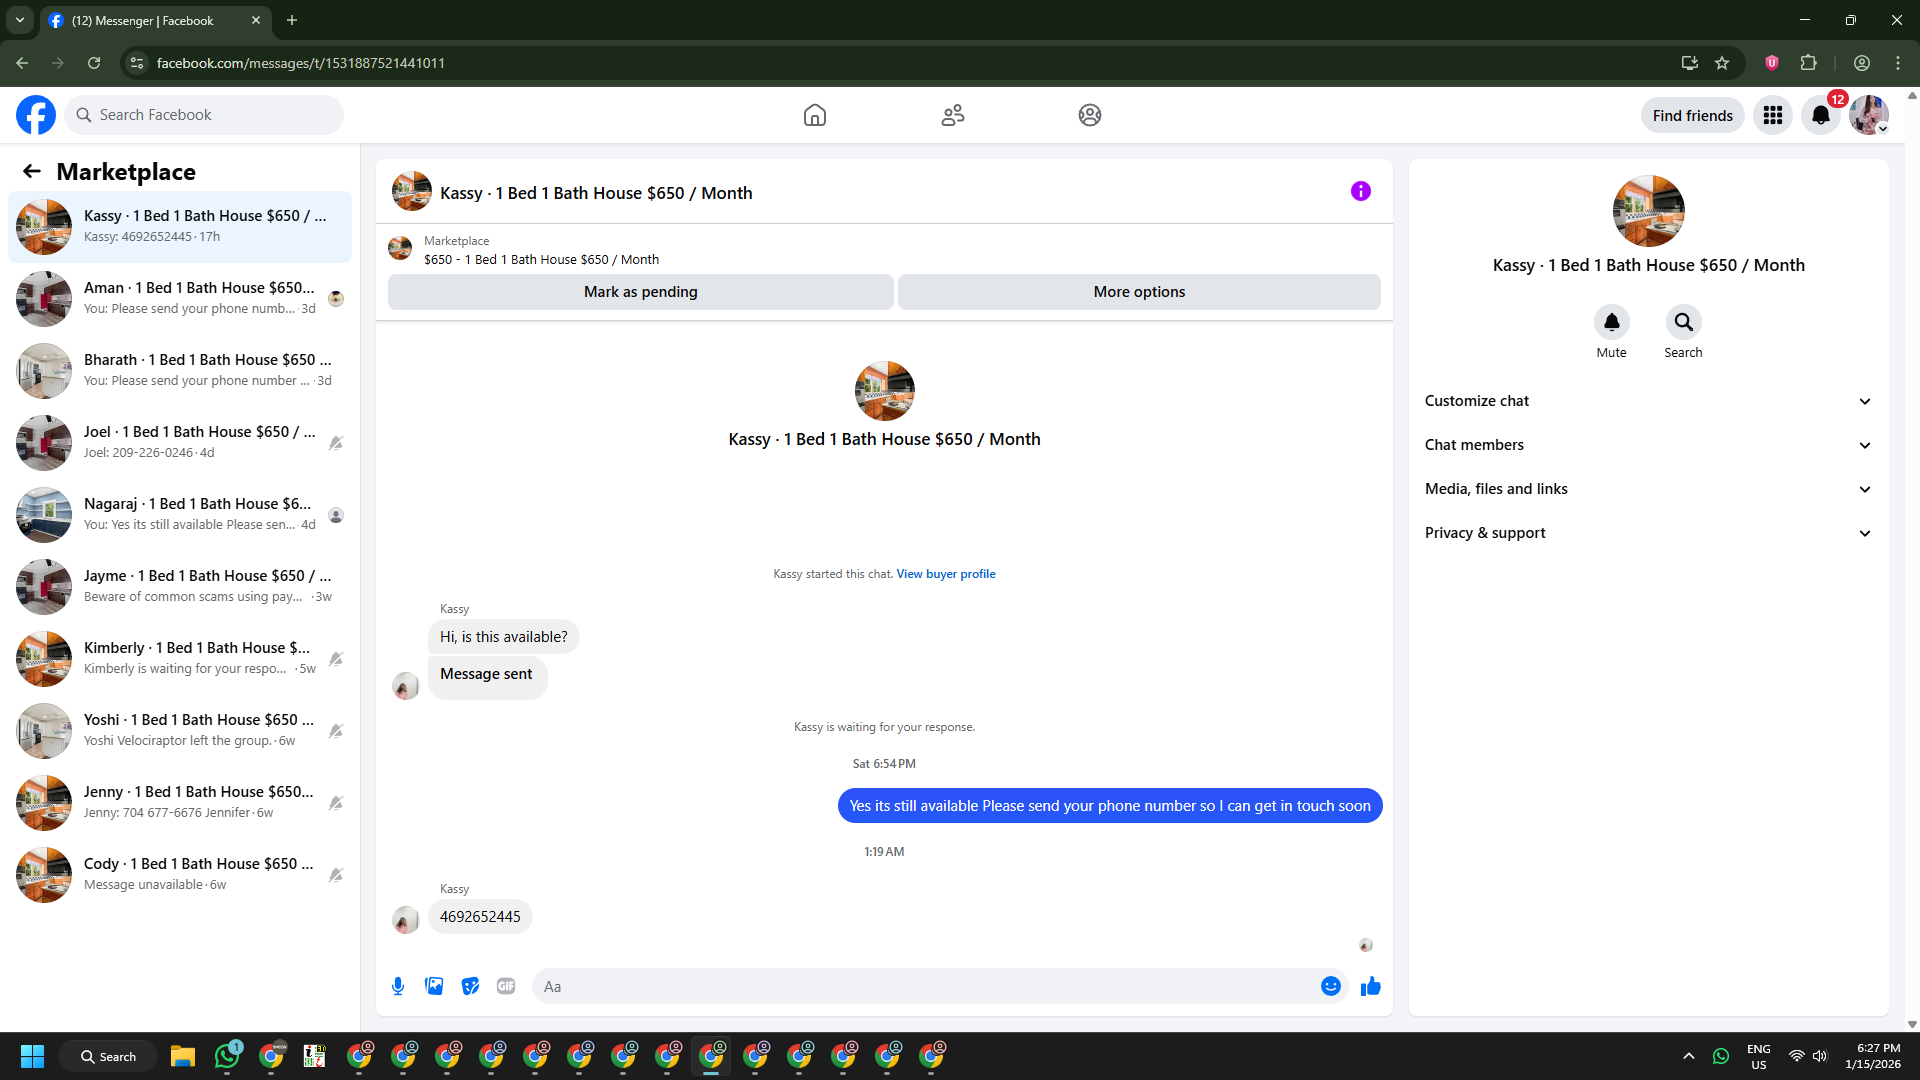Open the Friends tab in the top navigation
Screen dimensions: 1920x1080
(x=952, y=115)
